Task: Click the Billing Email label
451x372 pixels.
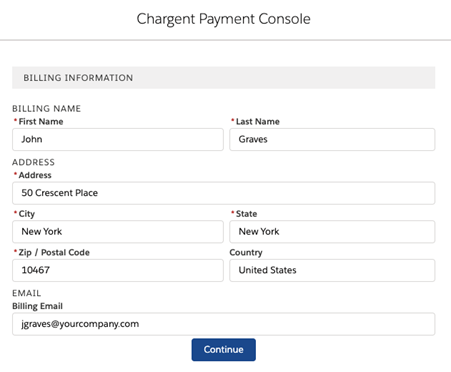Action: pos(37,306)
